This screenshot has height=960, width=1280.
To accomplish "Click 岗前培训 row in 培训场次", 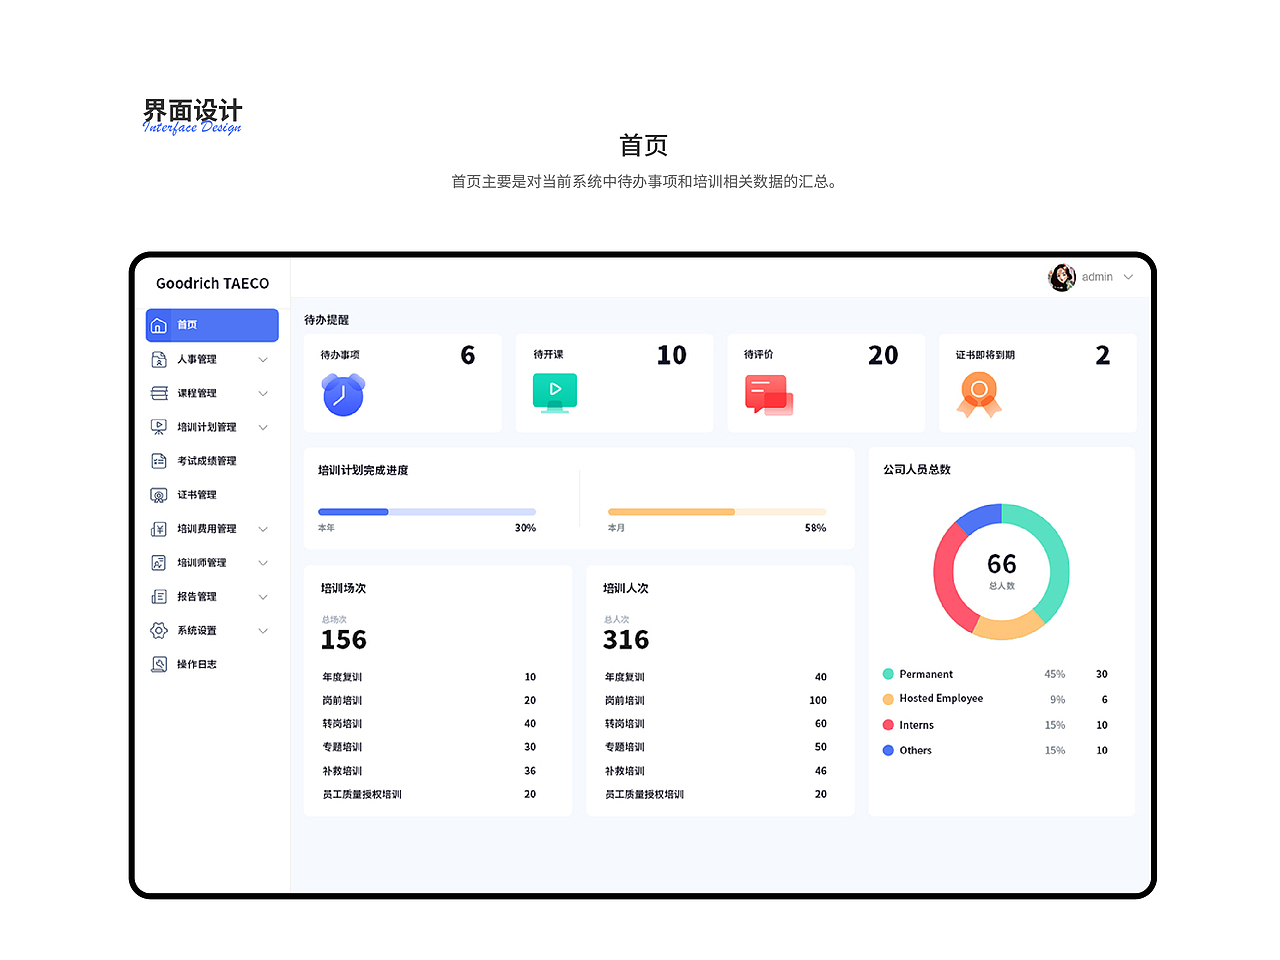I will tap(429, 701).
